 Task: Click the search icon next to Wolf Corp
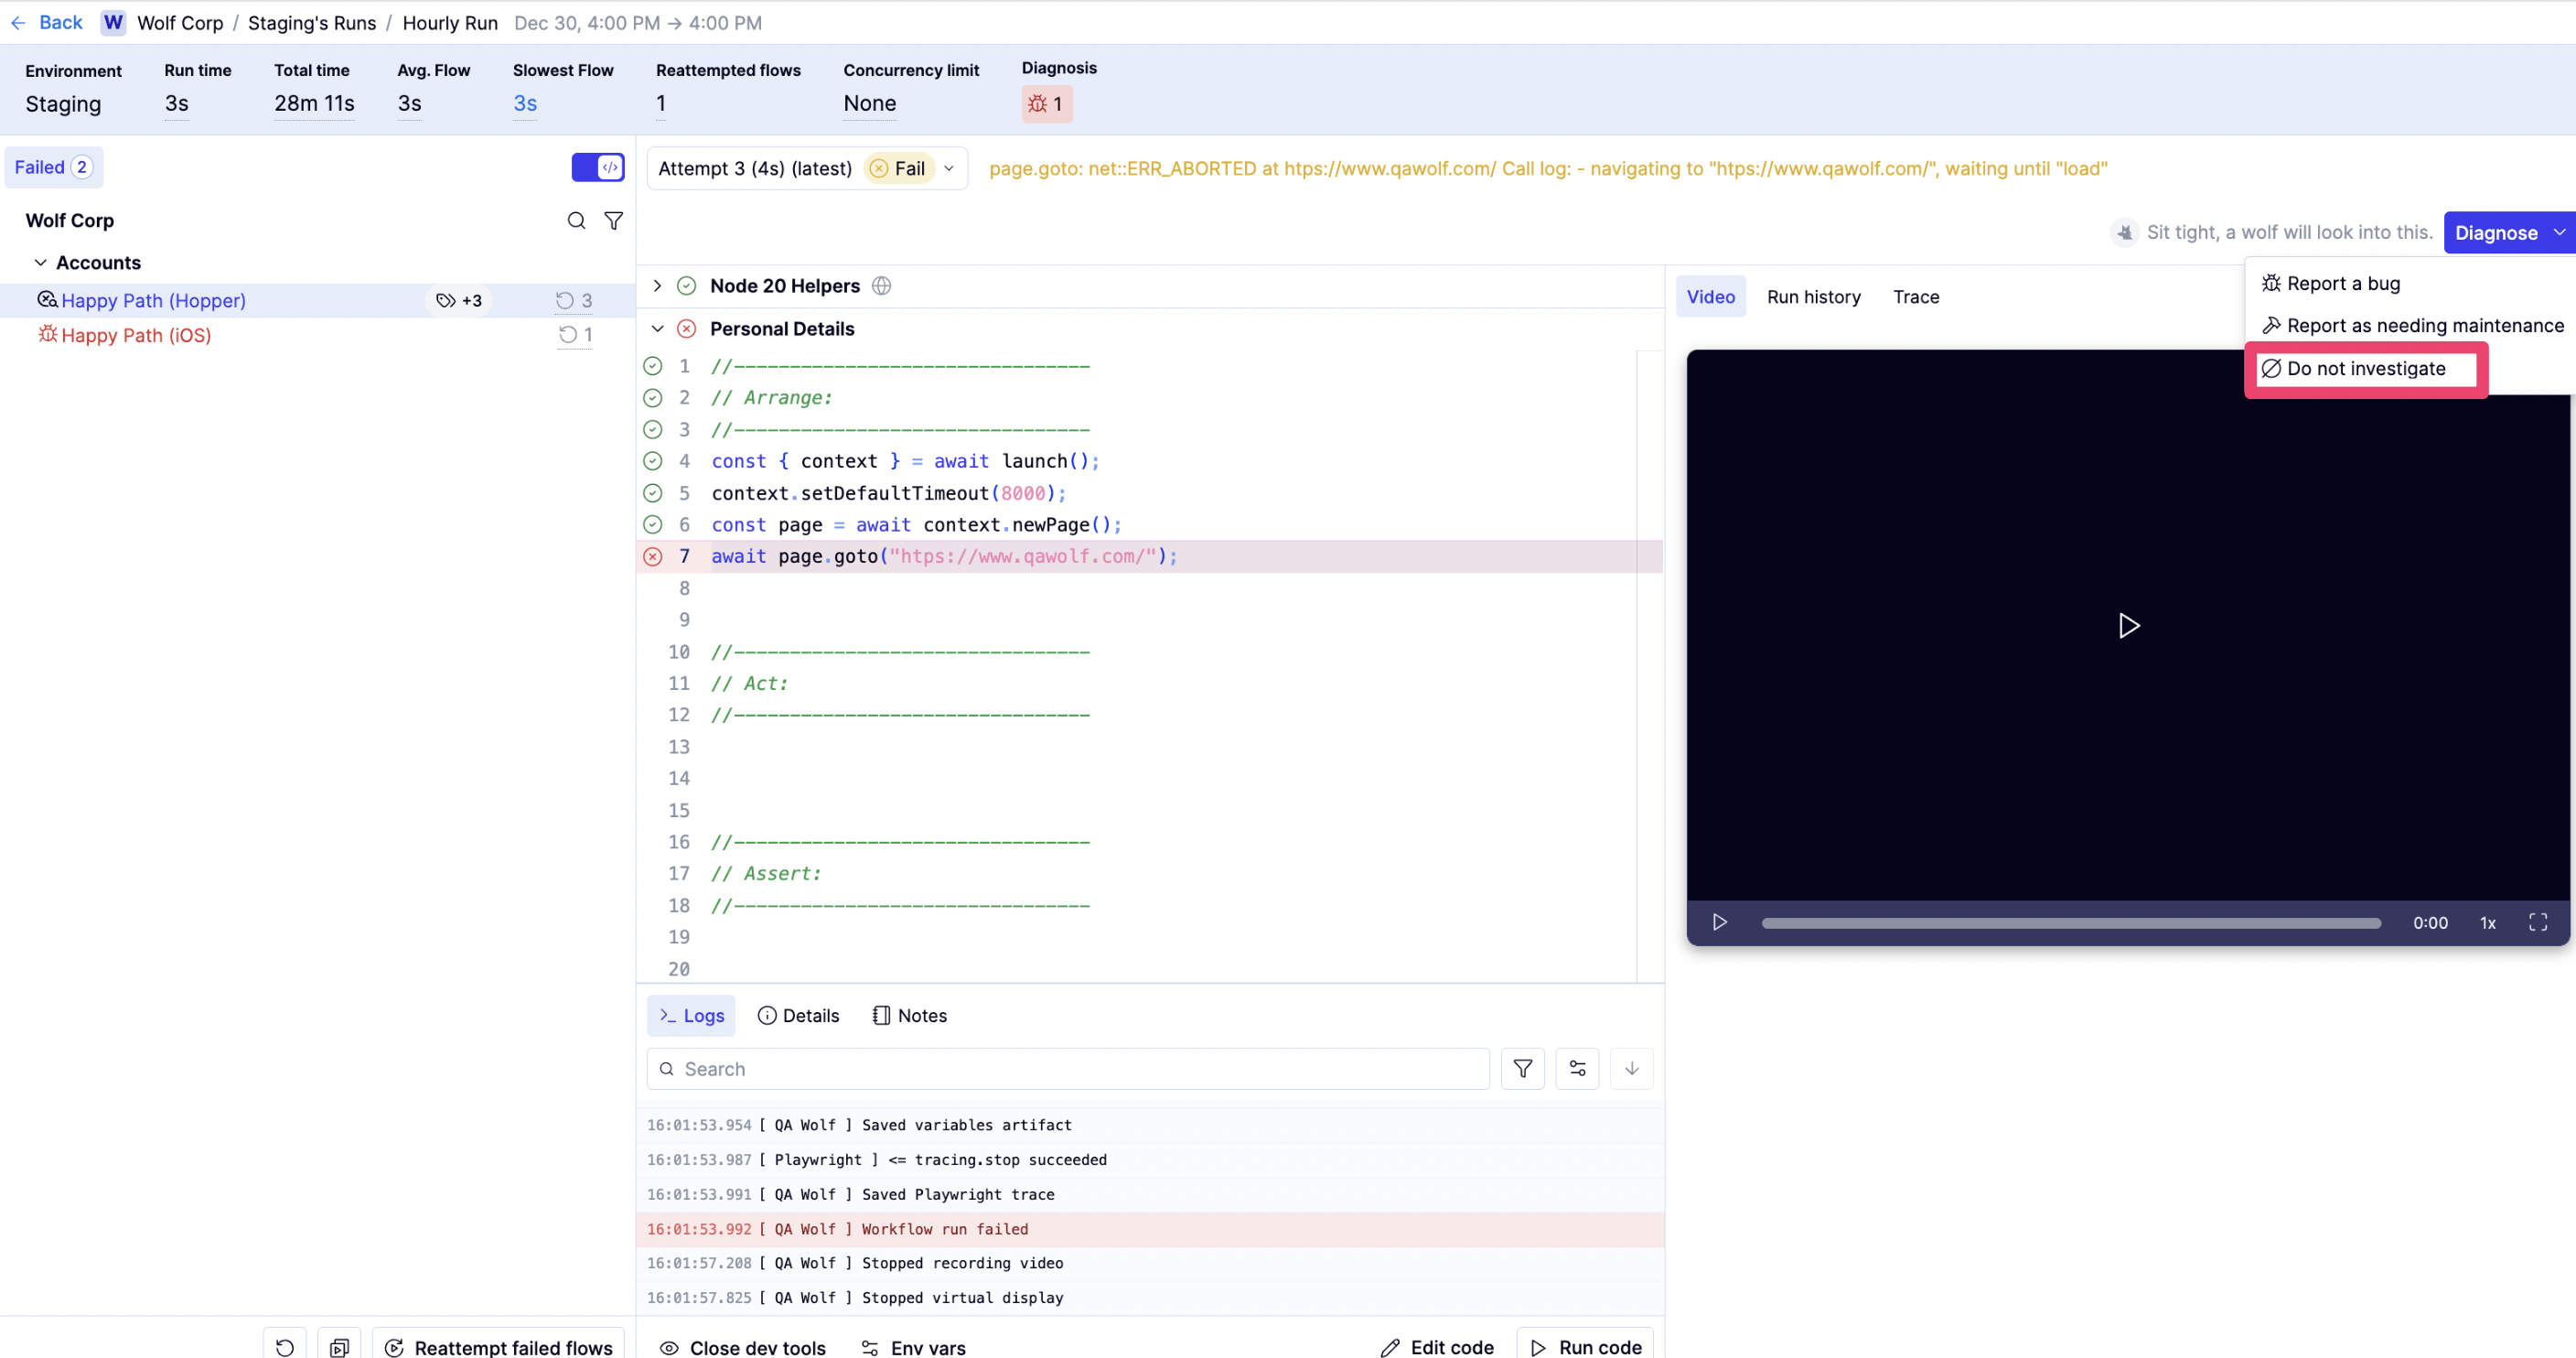pos(576,220)
